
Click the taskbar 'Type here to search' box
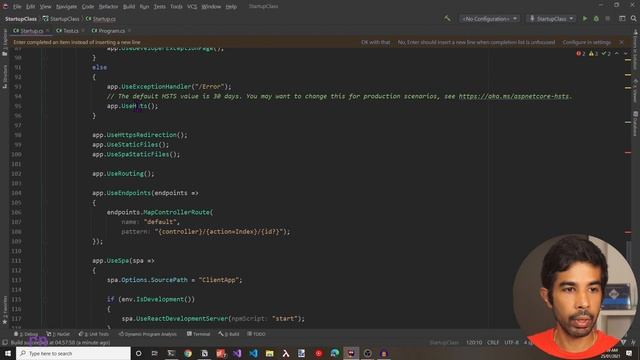(x=73, y=353)
